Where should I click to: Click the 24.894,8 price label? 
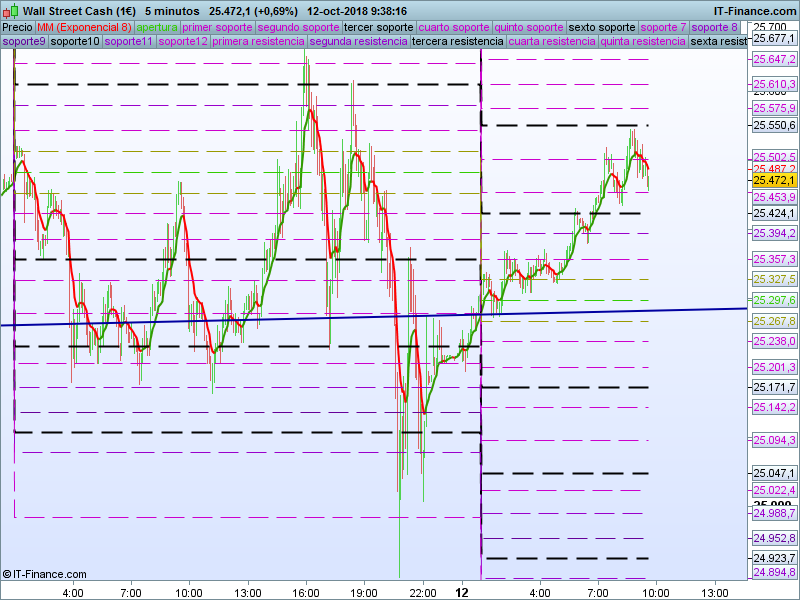click(774, 572)
